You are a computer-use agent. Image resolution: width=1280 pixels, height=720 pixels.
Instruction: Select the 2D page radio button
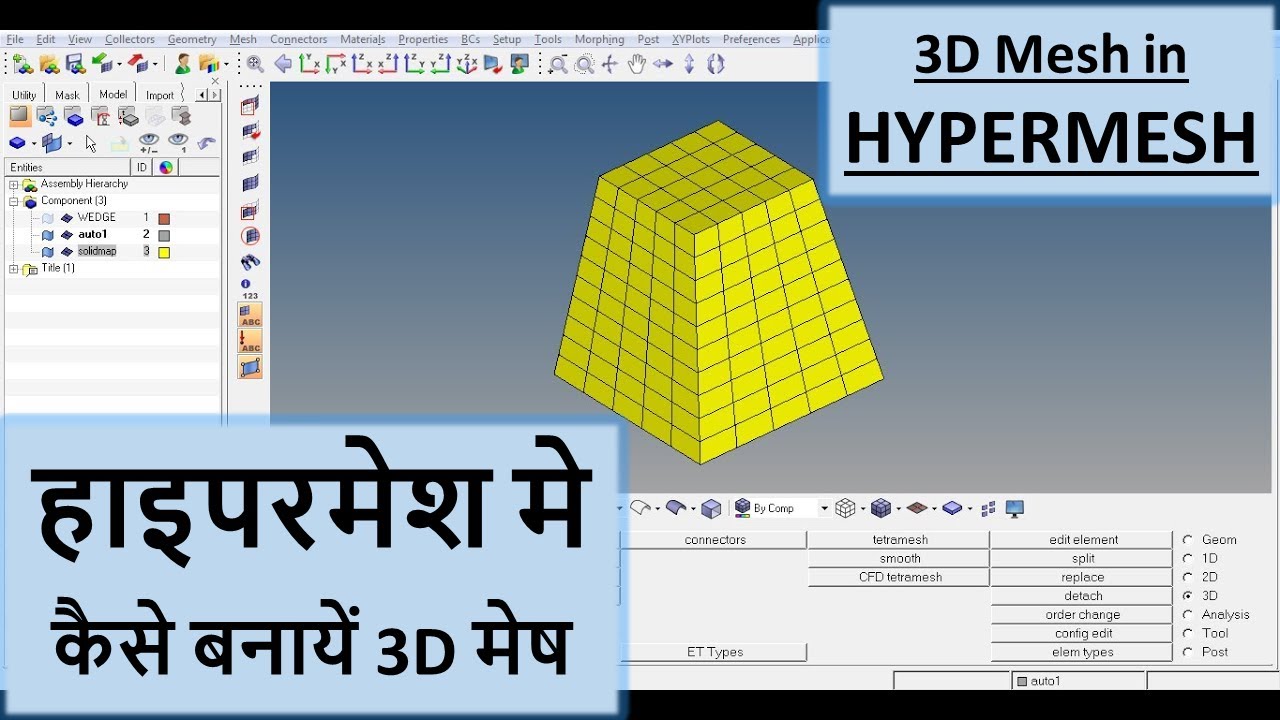pos(1188,577)
